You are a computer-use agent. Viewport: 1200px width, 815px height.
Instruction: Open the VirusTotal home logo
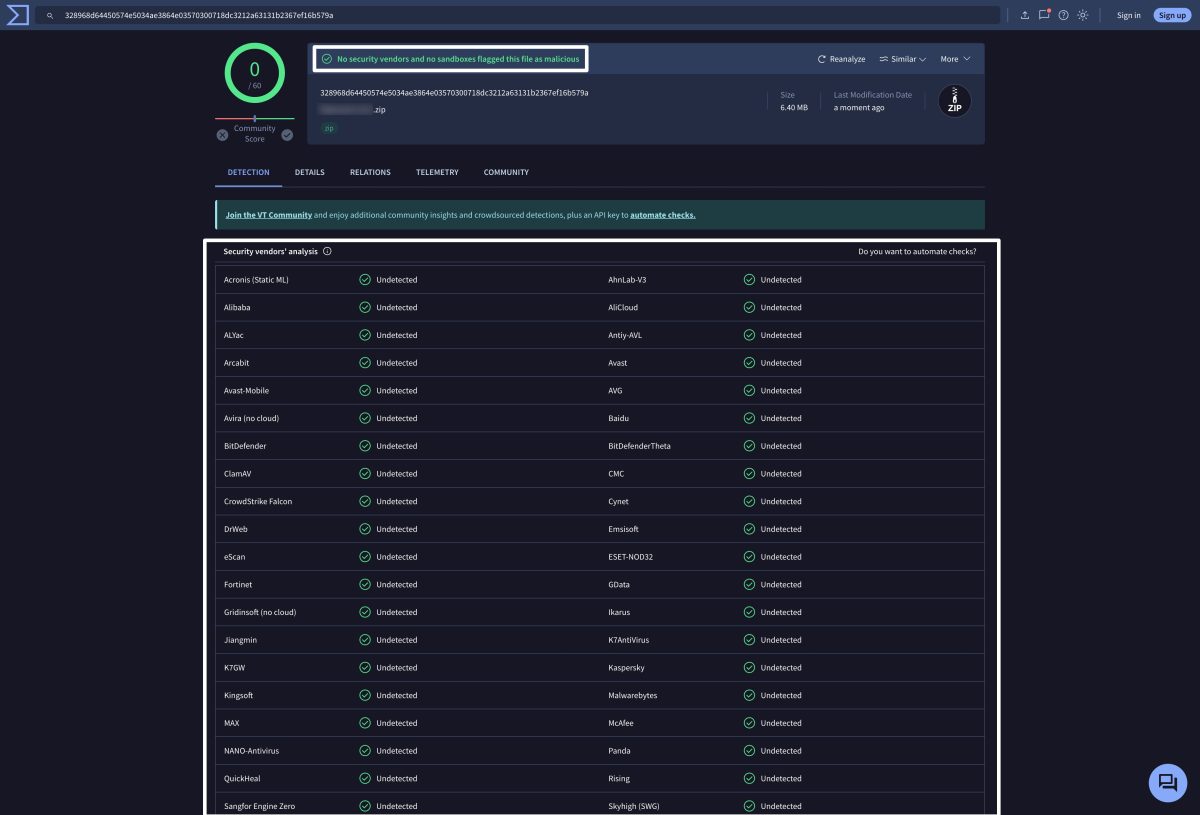16,14
